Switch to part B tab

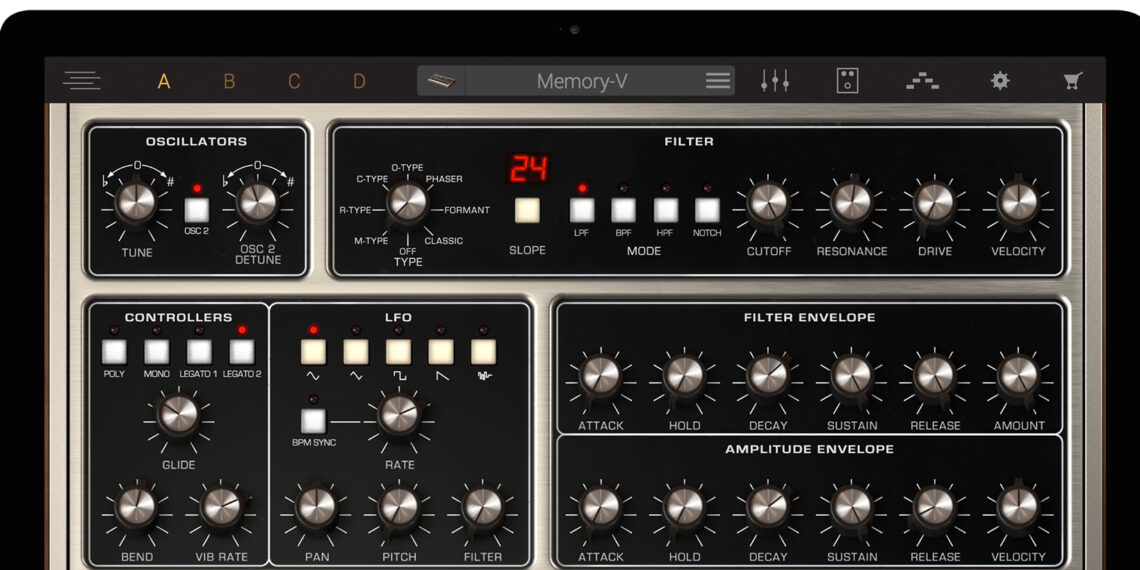click(229, 81)
